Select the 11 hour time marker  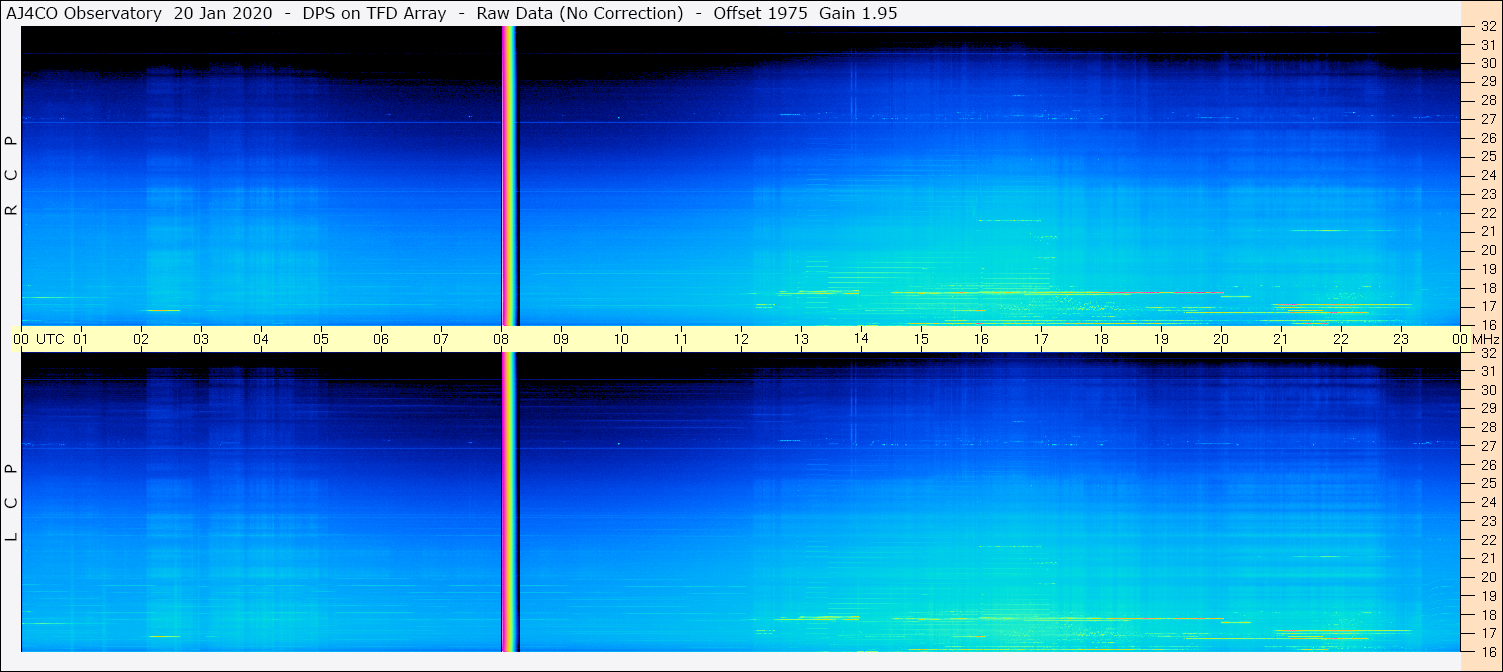681,339
